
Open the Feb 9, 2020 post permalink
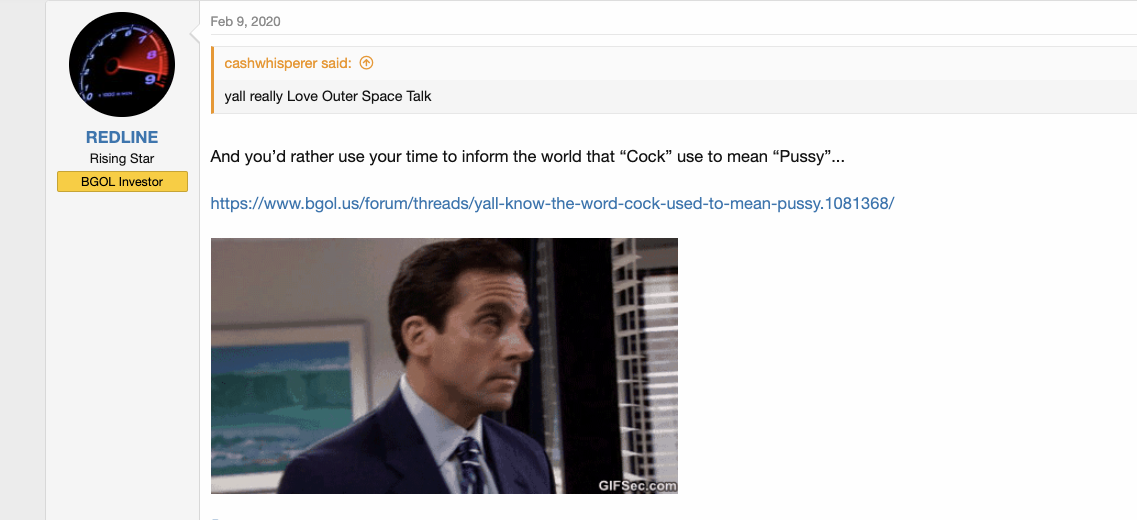(x=245, y=21)
